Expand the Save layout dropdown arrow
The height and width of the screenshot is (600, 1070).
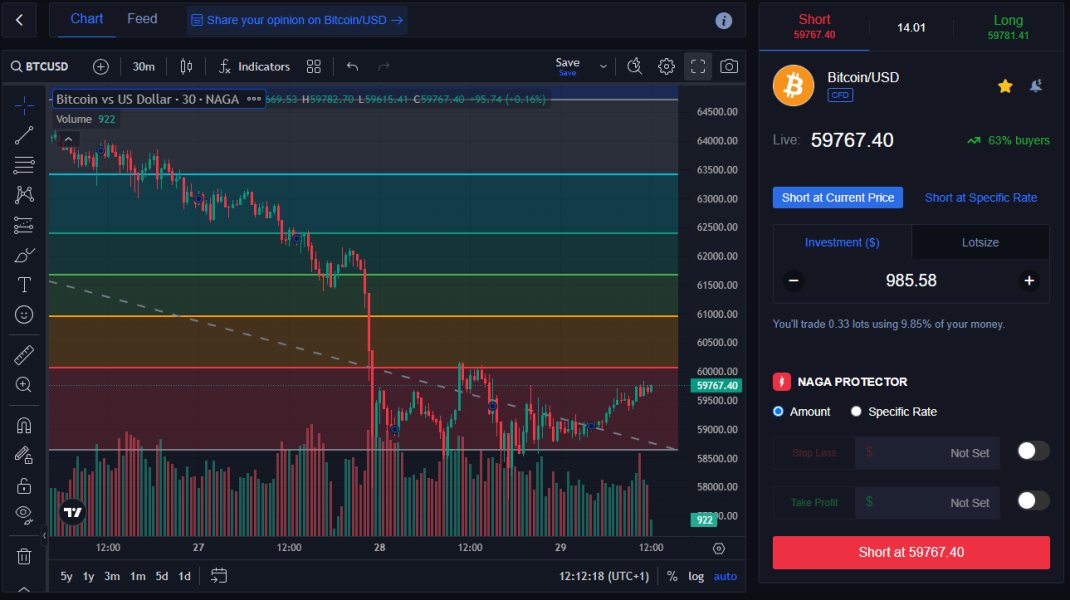click(x=603, y=67)
